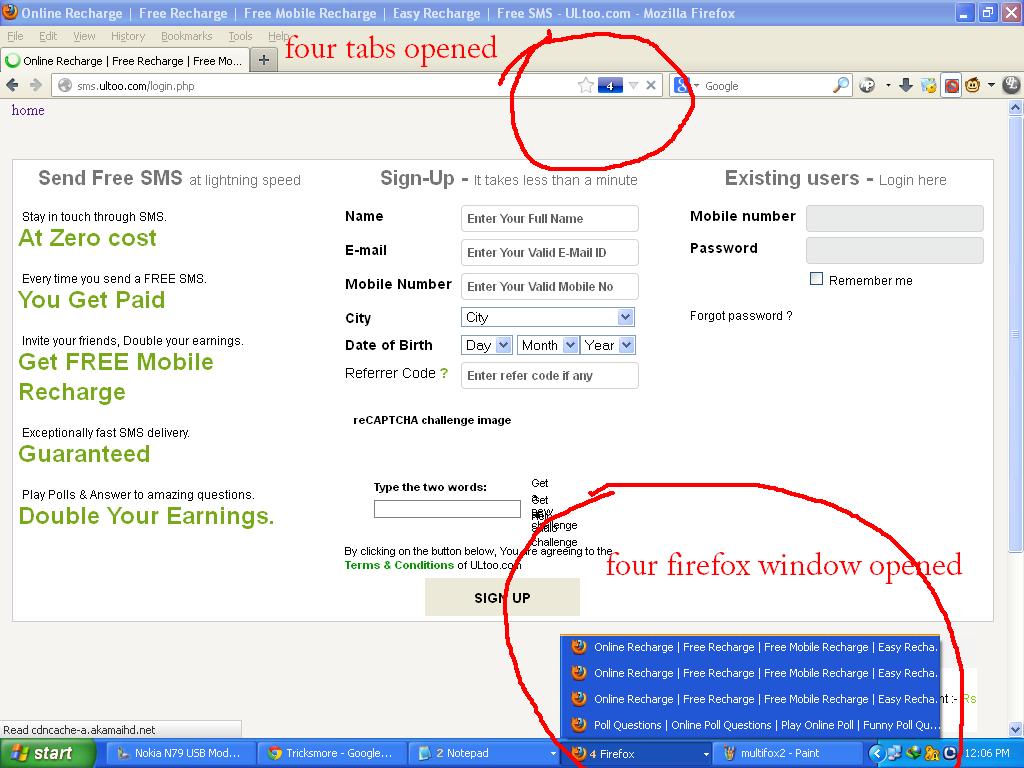Switch to Tricksmore Google Chrome taskbar item

[332, 753]
